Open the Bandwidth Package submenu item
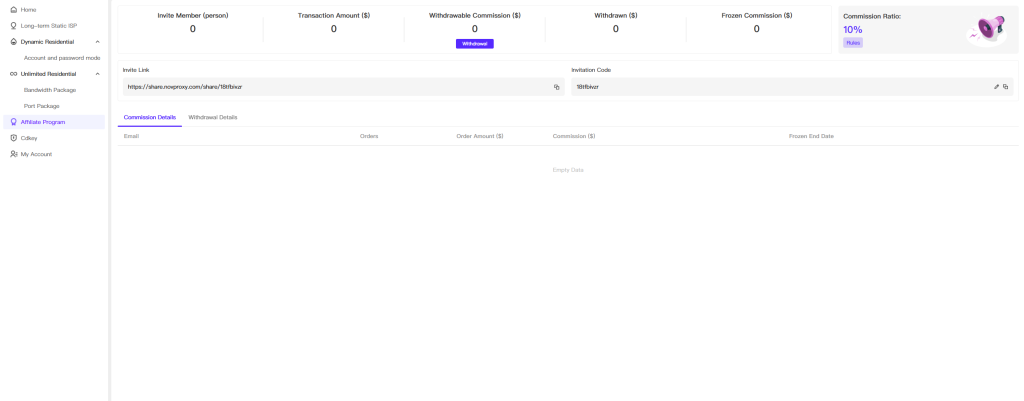 coord(50,90)
